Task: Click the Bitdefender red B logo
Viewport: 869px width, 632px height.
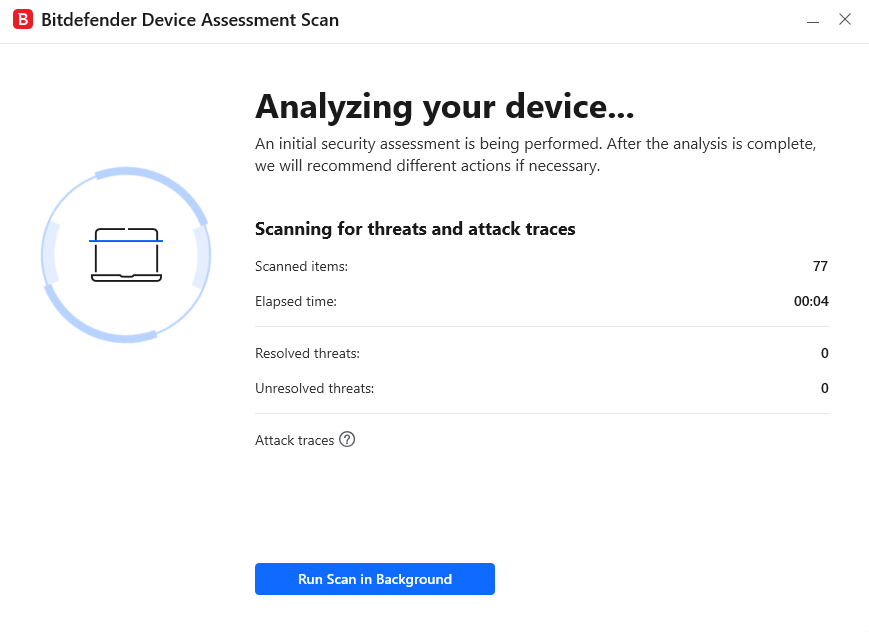Action: click(23, 19)
